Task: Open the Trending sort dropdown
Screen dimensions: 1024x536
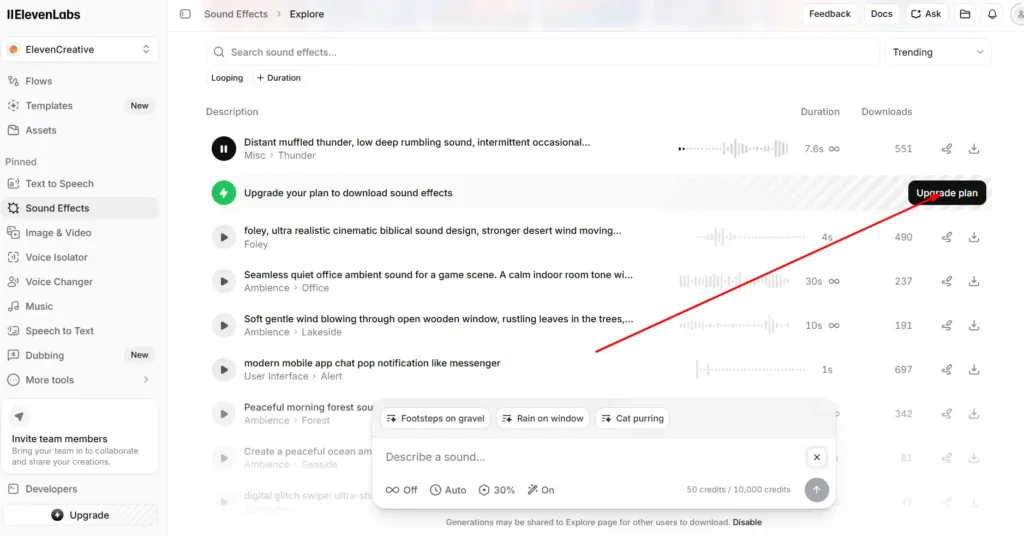Action: click(938, 52)
